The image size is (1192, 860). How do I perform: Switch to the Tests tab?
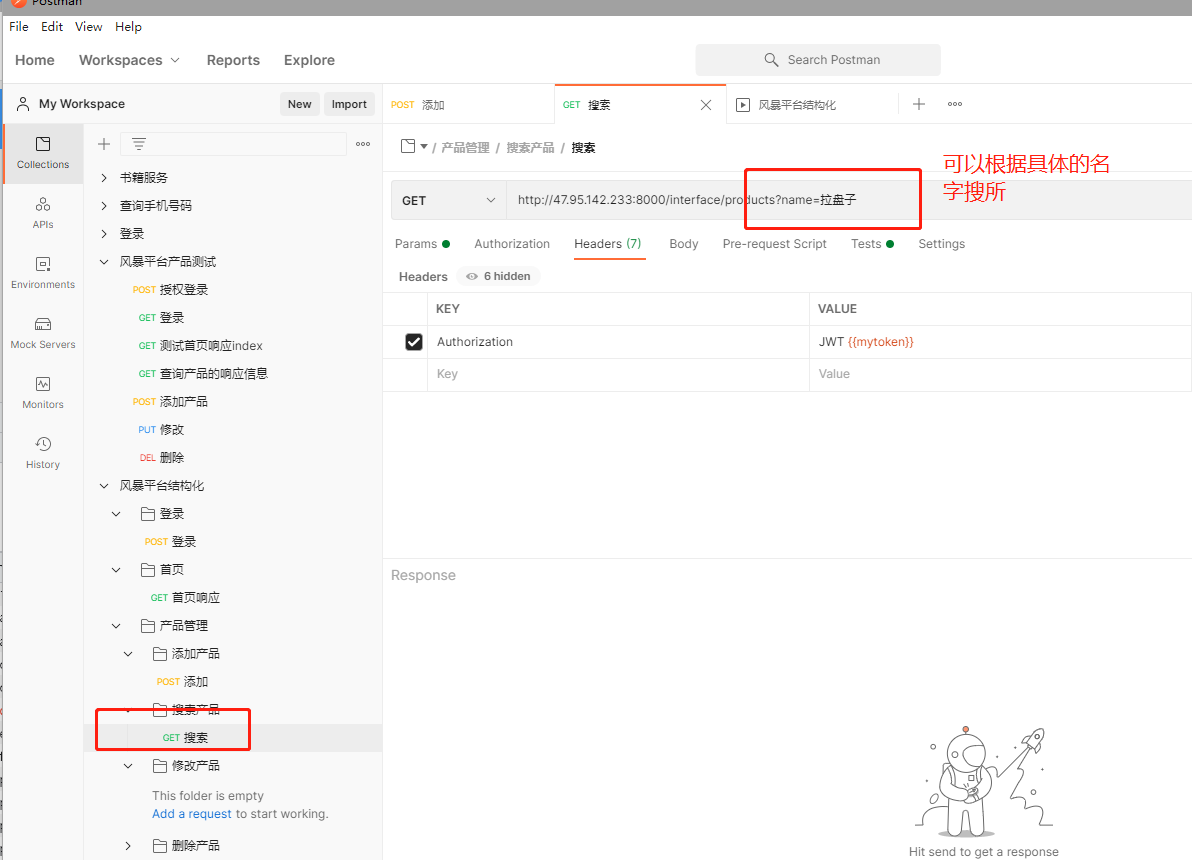point(872,244)
